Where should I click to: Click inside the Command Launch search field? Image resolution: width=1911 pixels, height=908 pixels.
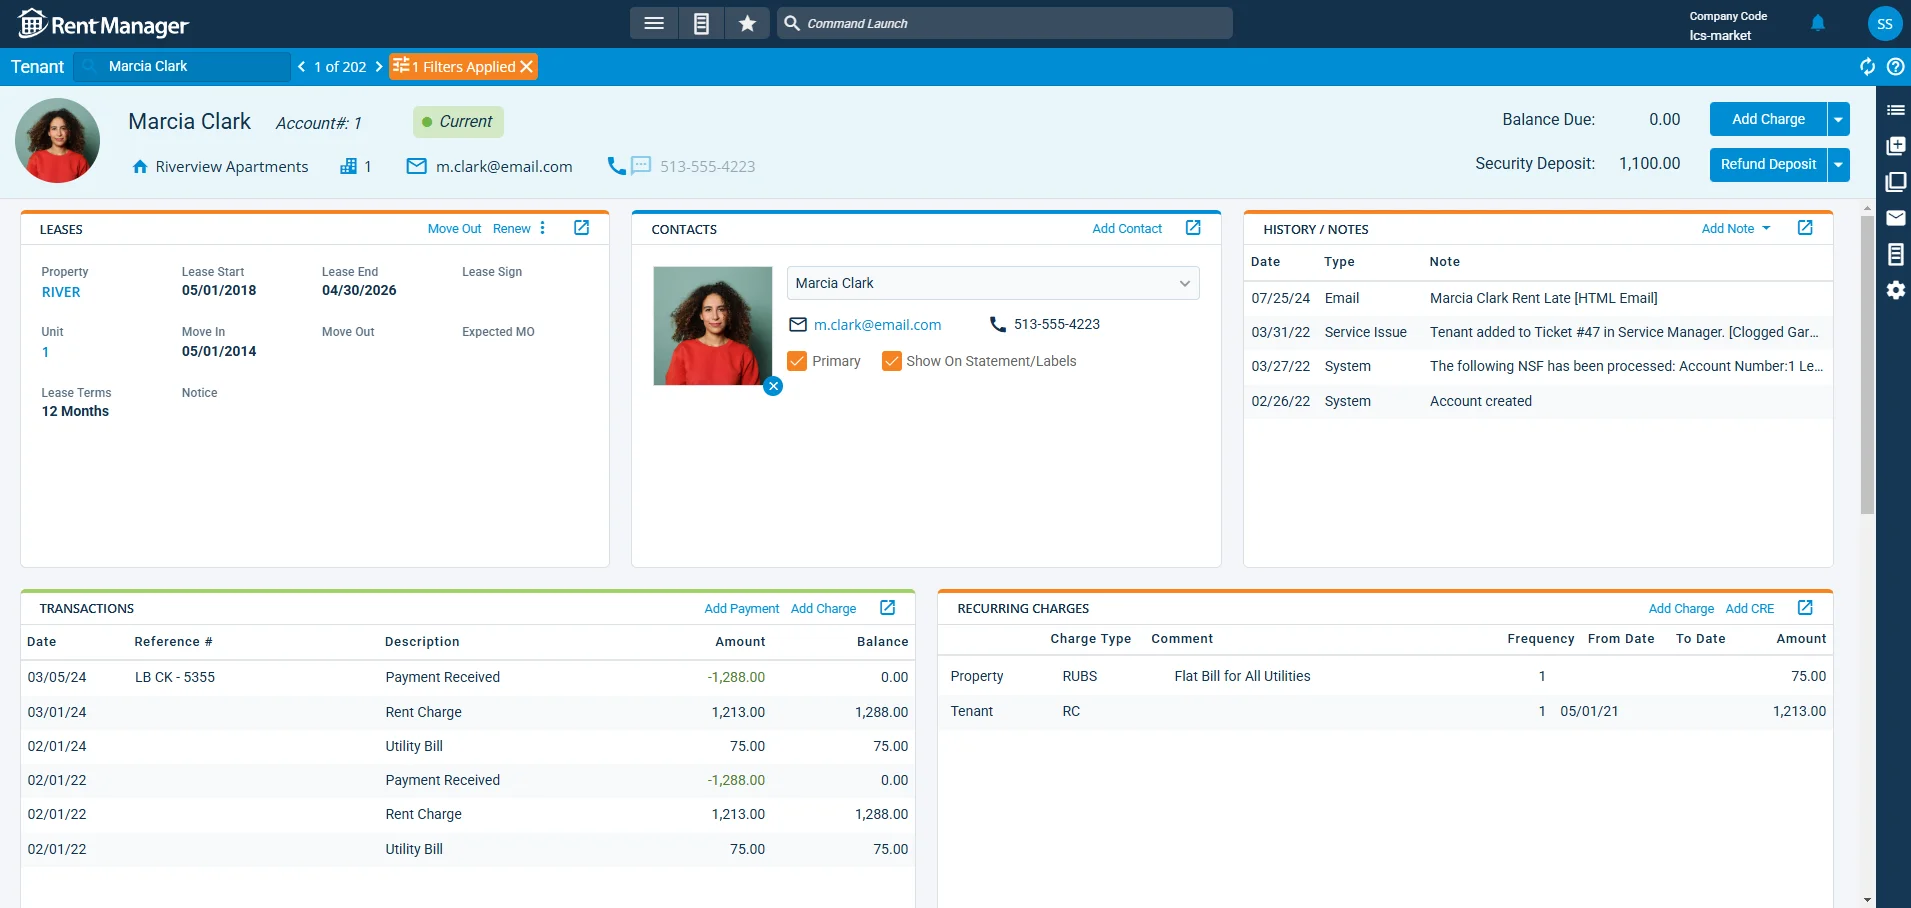(x=1004, y=22)
